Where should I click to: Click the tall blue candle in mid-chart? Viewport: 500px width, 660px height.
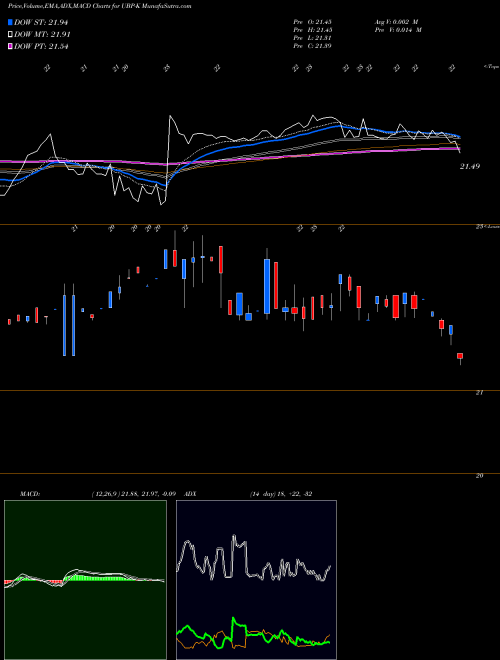pos(267,286)
